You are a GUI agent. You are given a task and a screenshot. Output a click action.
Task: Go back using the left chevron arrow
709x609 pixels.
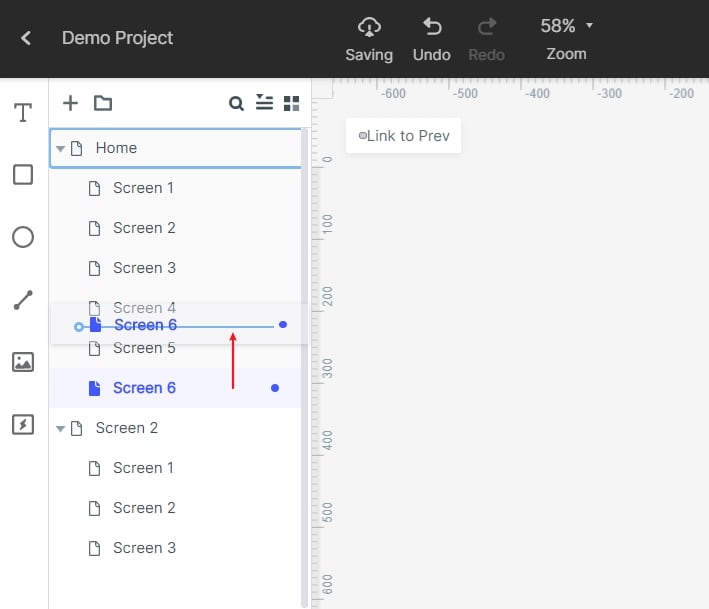tap(26, 38)
